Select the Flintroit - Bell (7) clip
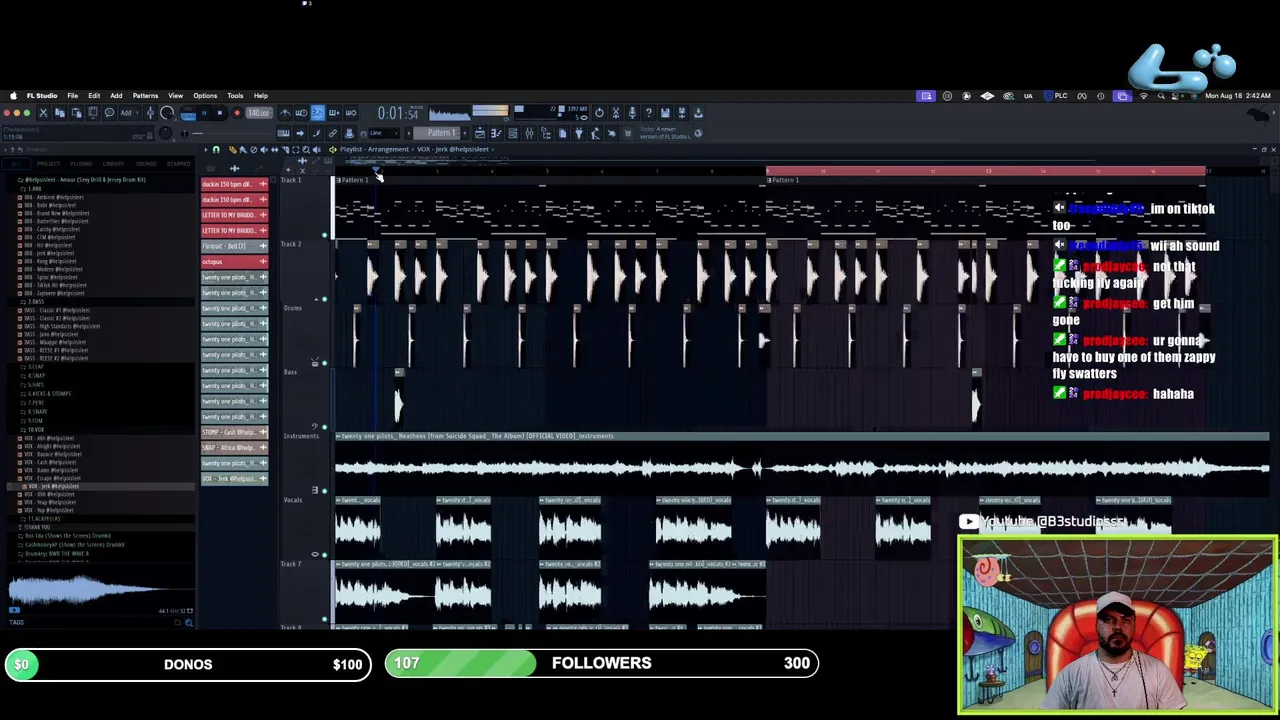1280x720 pixels. (234, 246)
